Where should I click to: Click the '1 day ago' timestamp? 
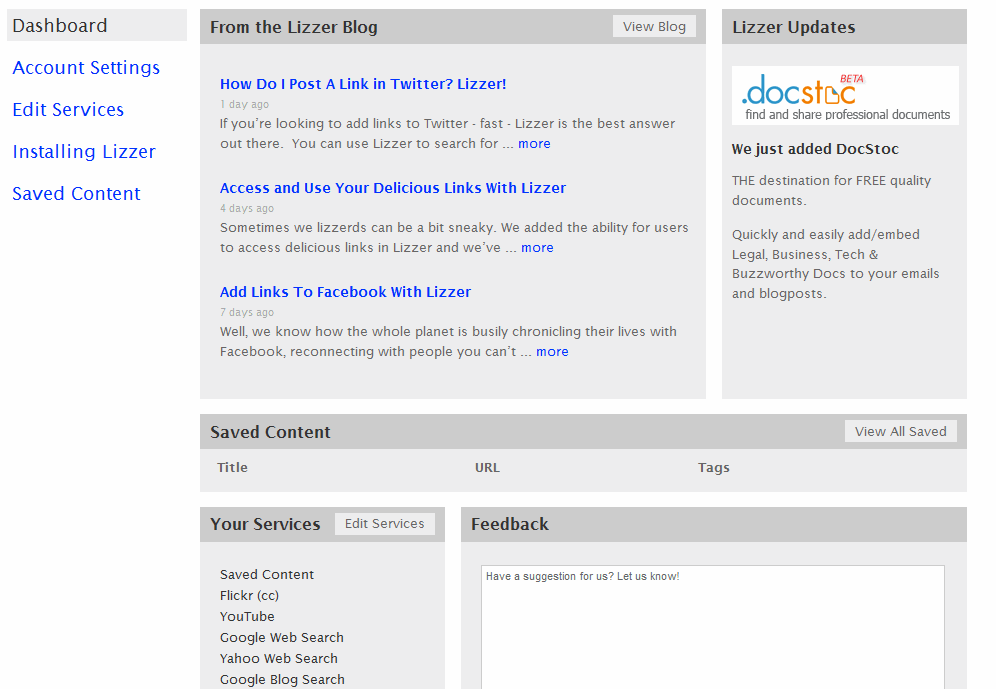click(245, 104)
